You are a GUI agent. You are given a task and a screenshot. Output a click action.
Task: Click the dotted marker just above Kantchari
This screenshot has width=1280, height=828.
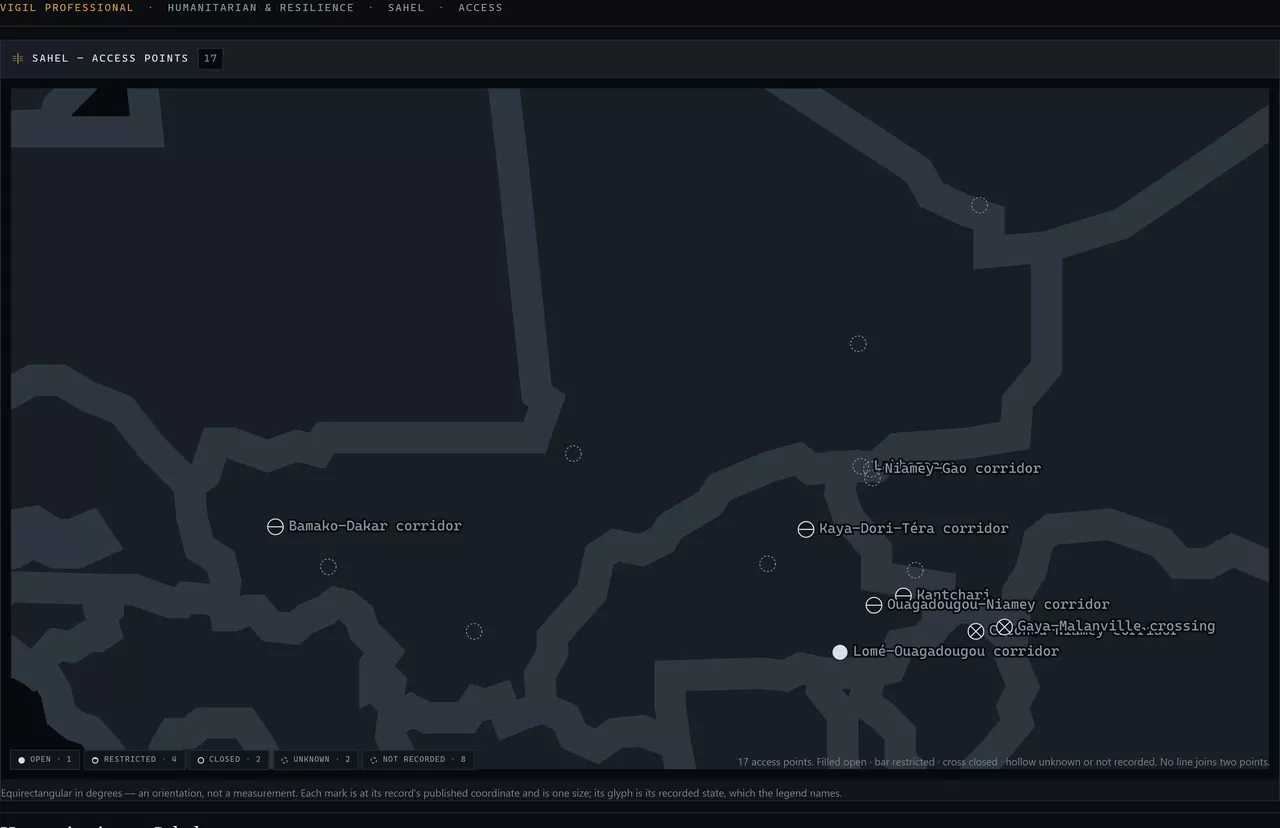915,570
